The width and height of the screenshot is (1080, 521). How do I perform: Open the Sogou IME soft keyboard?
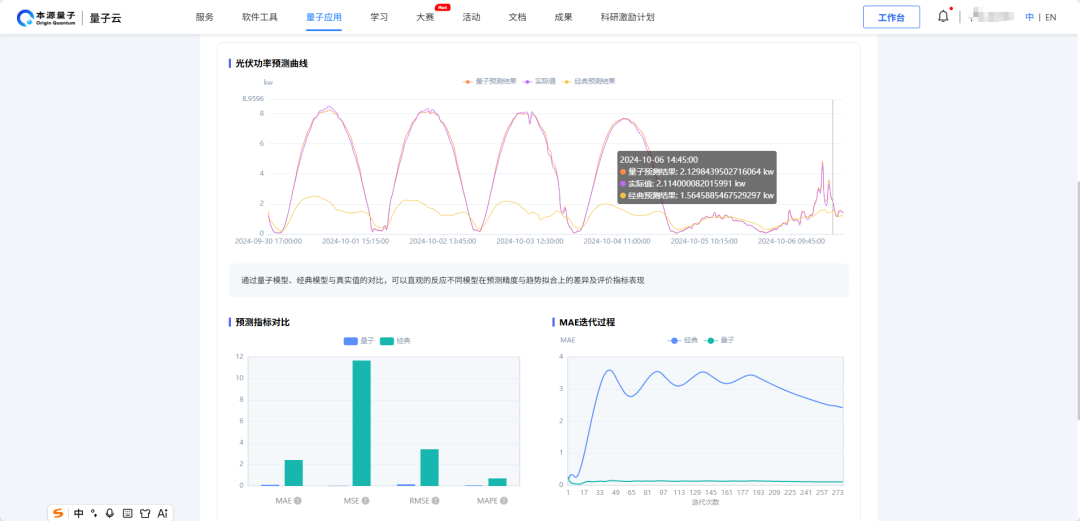[x=127, y=513]
